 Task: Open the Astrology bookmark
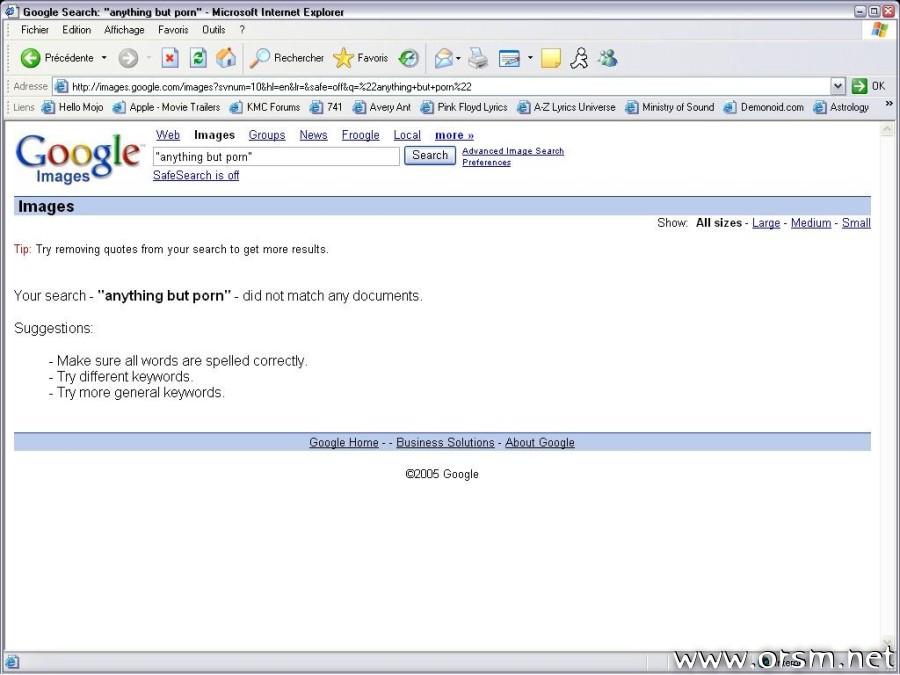(841, 107)
